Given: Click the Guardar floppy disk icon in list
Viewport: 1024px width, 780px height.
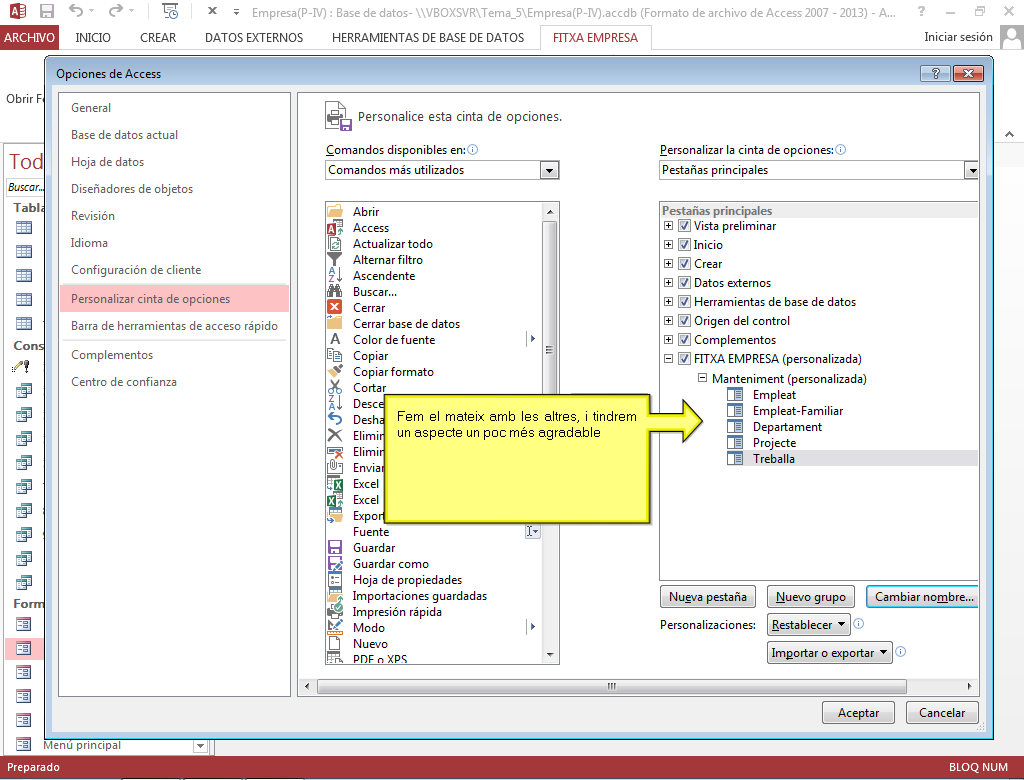Looking at the screenshot, I should [334, 547].
